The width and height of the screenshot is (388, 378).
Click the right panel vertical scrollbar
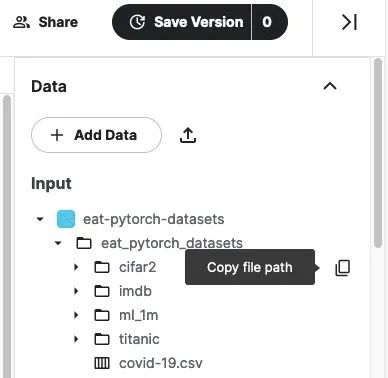378,153
